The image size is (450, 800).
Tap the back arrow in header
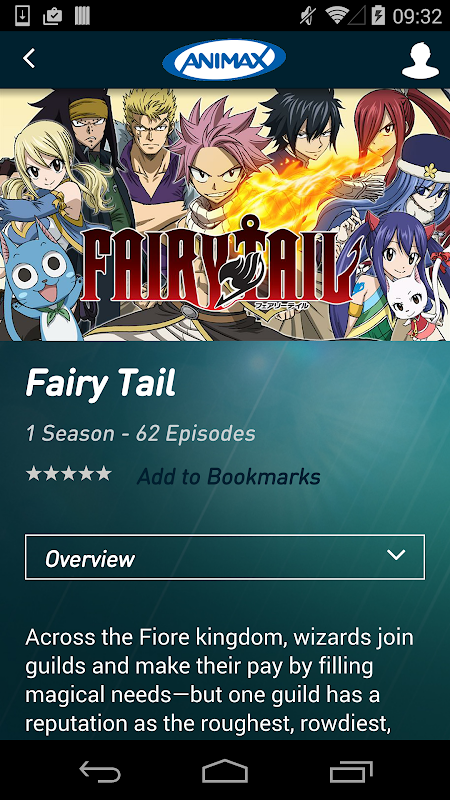[29, 59]
